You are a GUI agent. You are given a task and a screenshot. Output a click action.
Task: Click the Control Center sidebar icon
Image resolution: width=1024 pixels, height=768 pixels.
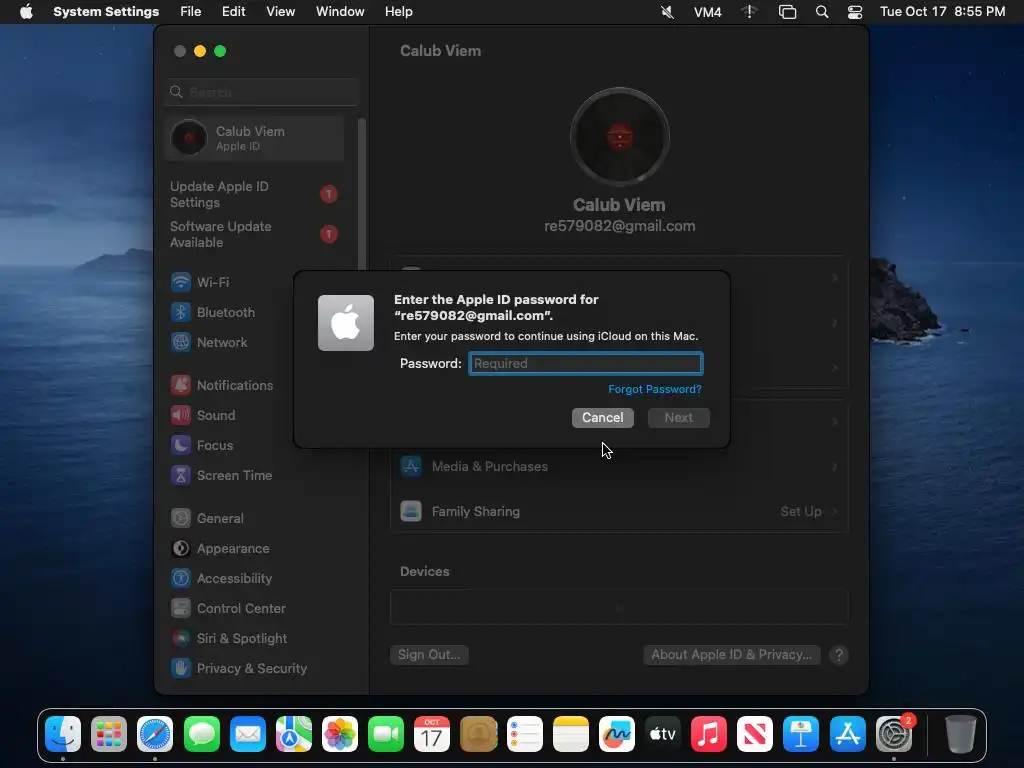click(181, 609)
